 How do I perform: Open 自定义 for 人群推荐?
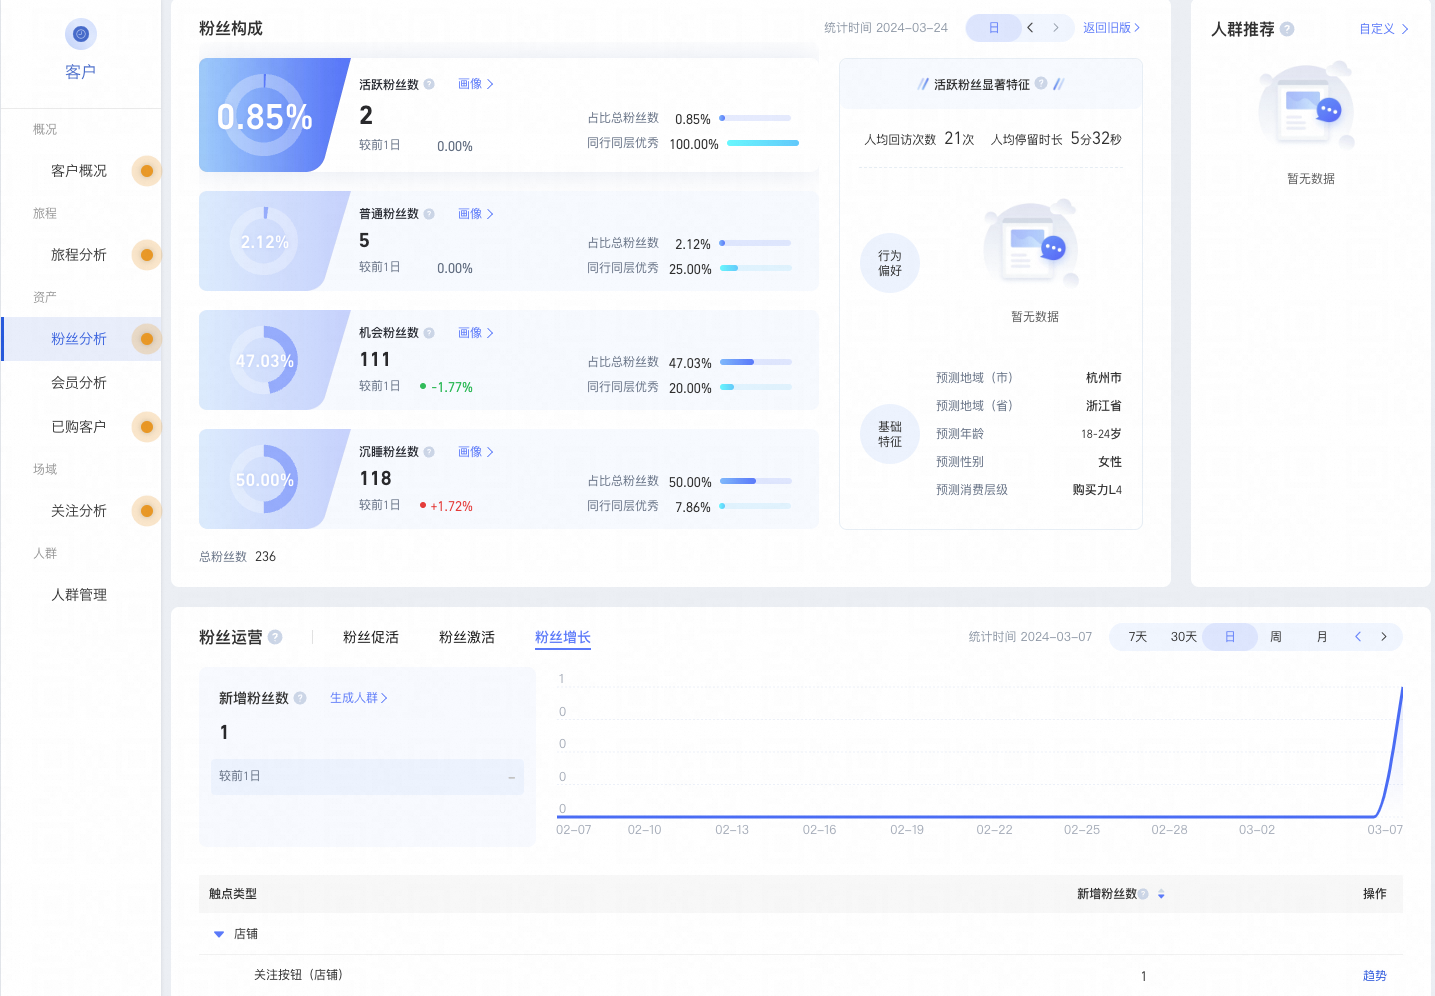point(1384,29)
